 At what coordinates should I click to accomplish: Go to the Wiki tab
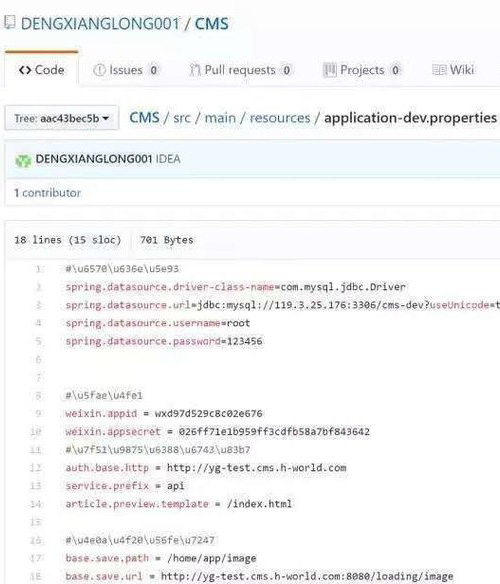click(453, 70)
